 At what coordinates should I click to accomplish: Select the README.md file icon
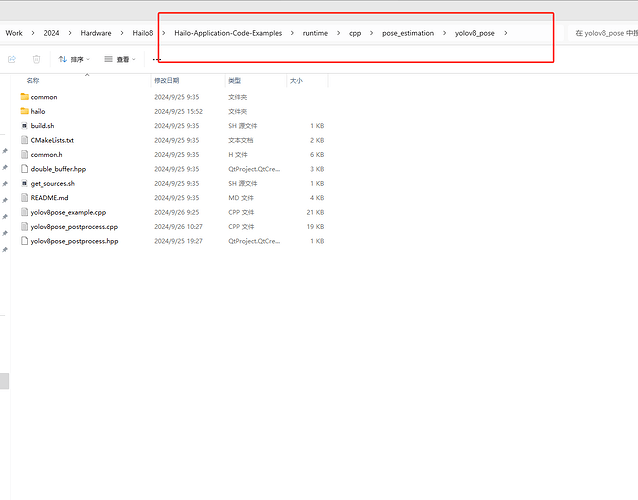pos(24,198)
